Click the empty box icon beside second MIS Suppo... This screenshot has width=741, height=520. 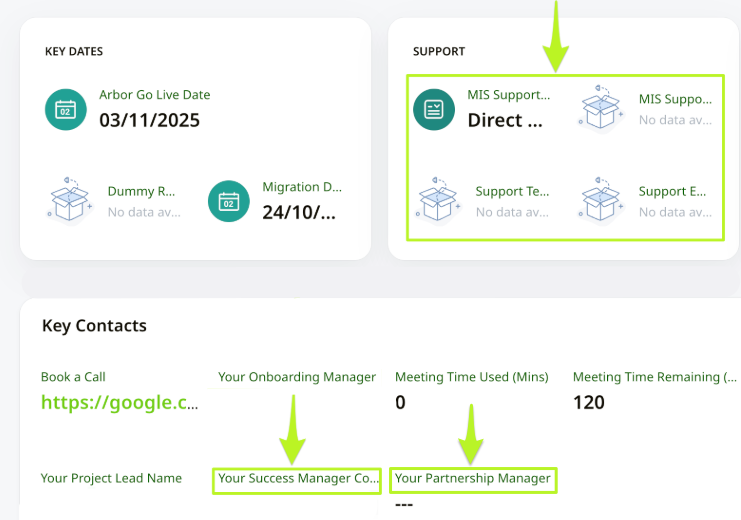pos(603,109)
